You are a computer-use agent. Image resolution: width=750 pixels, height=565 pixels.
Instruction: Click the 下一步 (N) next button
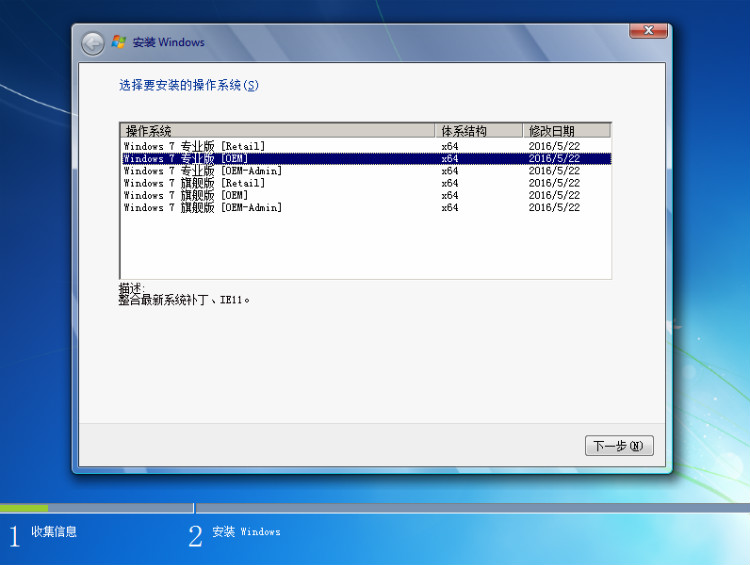(x=619, y=446)
